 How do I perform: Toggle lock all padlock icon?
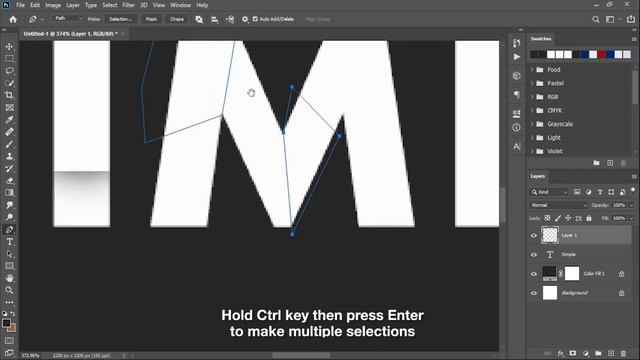click(589, 218)
